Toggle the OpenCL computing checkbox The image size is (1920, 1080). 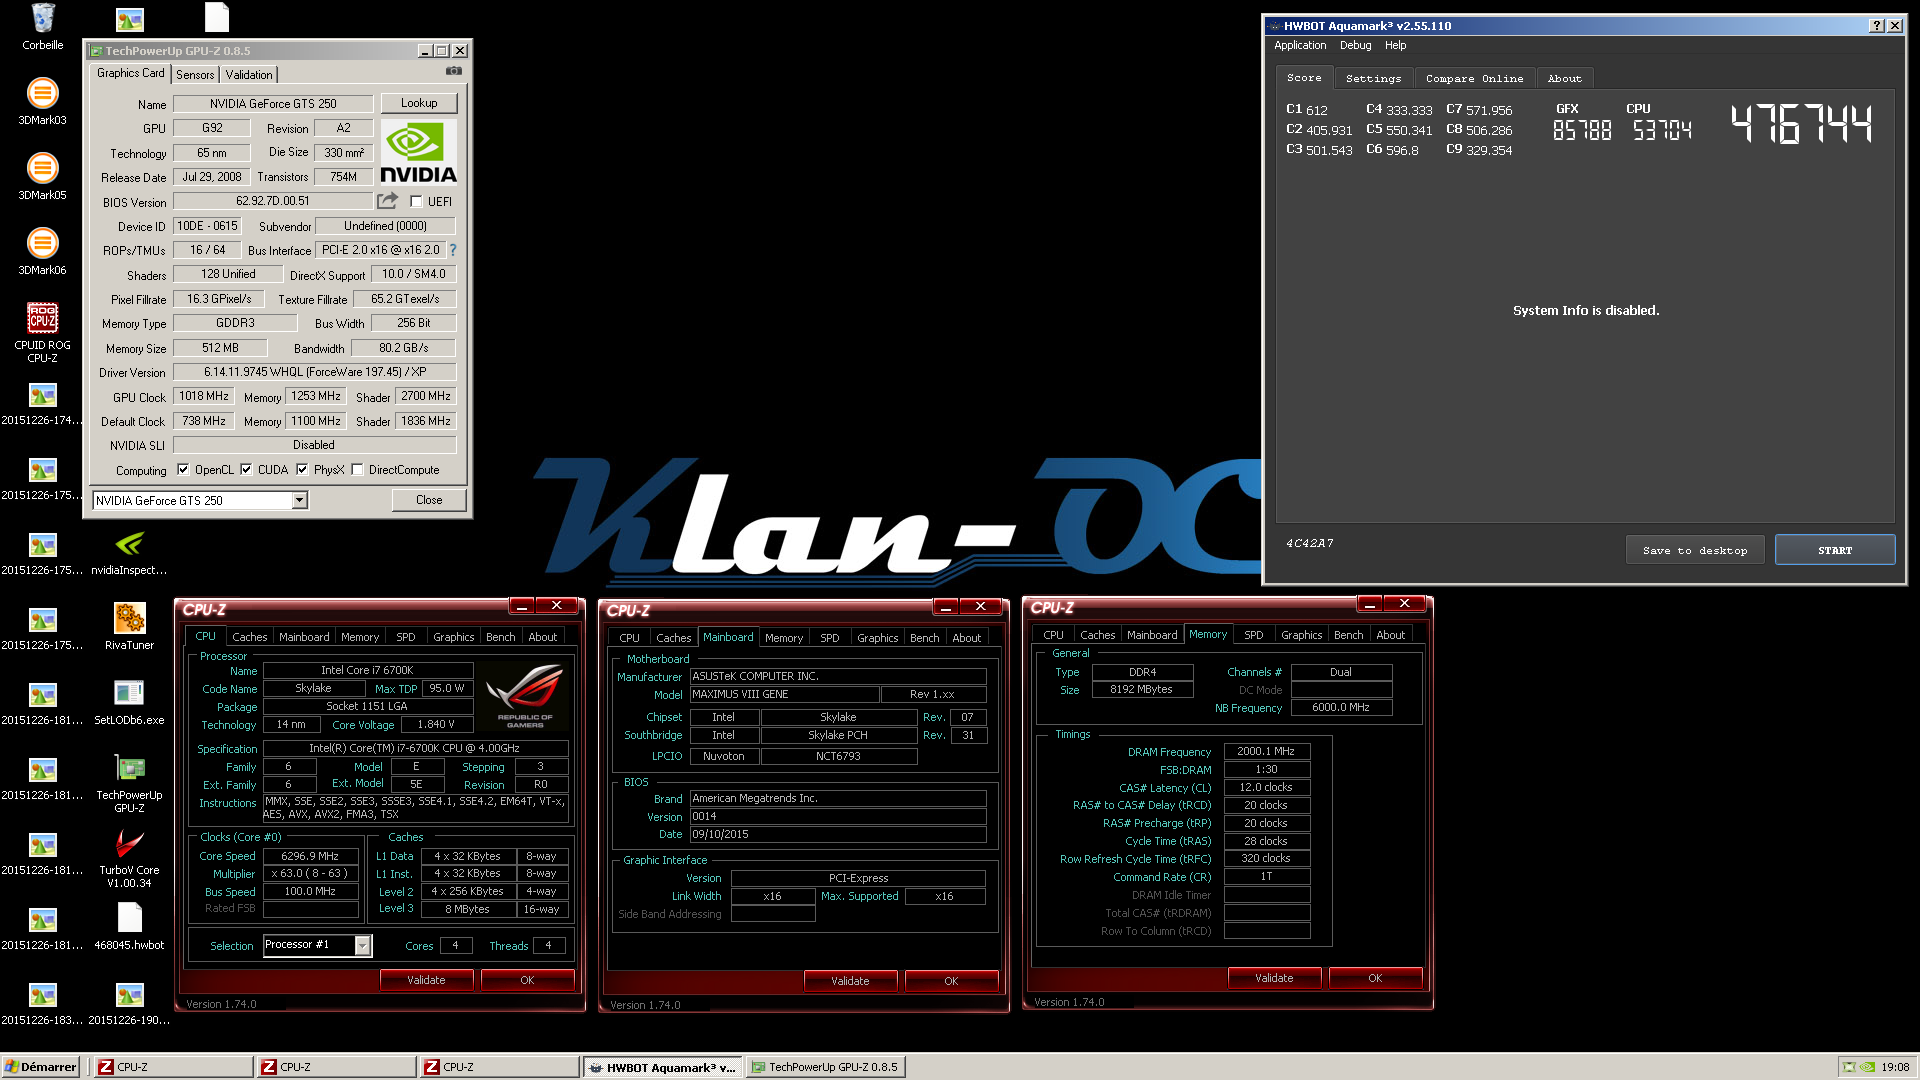(183, 470)
